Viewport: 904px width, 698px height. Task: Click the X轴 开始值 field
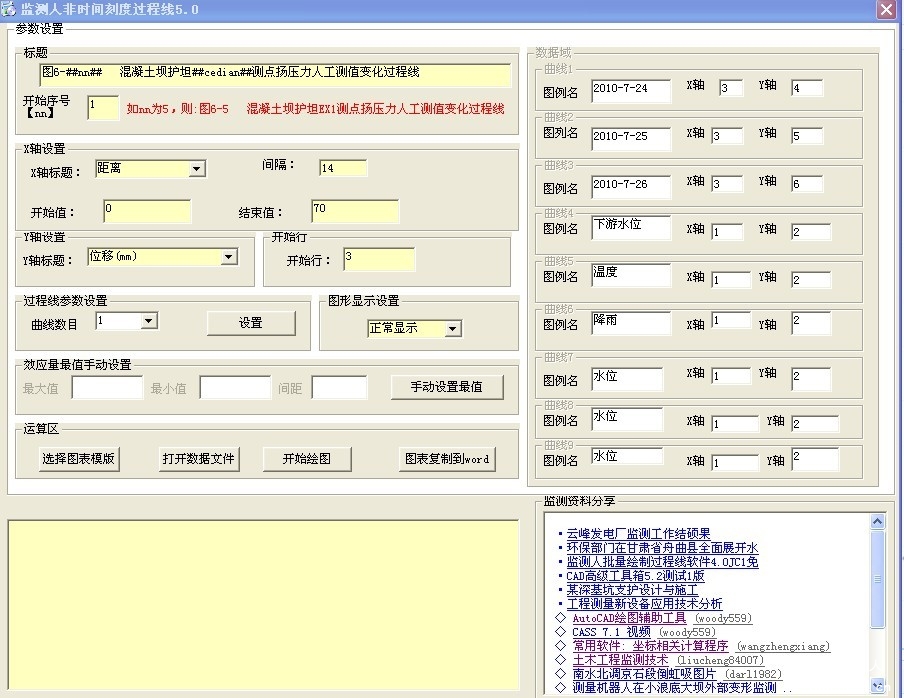point(147,212)
